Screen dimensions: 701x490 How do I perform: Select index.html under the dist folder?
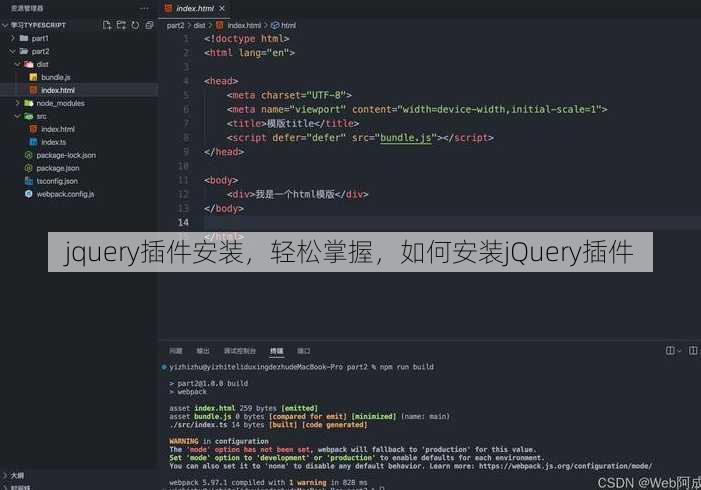pyautogui.click(x=58, y=90)
